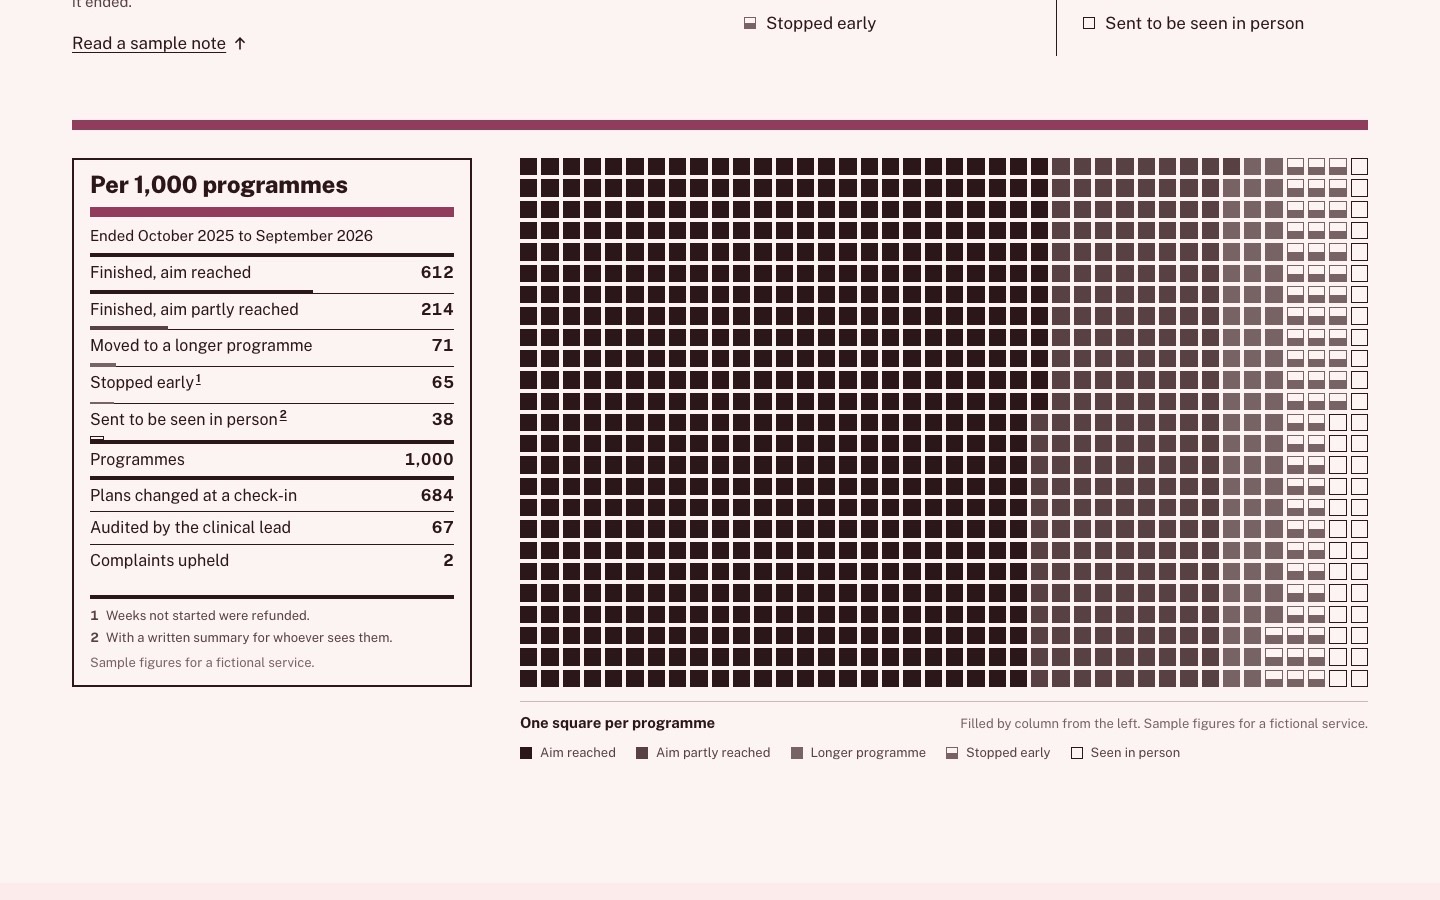Click the "One square per programme" caption

617,723
